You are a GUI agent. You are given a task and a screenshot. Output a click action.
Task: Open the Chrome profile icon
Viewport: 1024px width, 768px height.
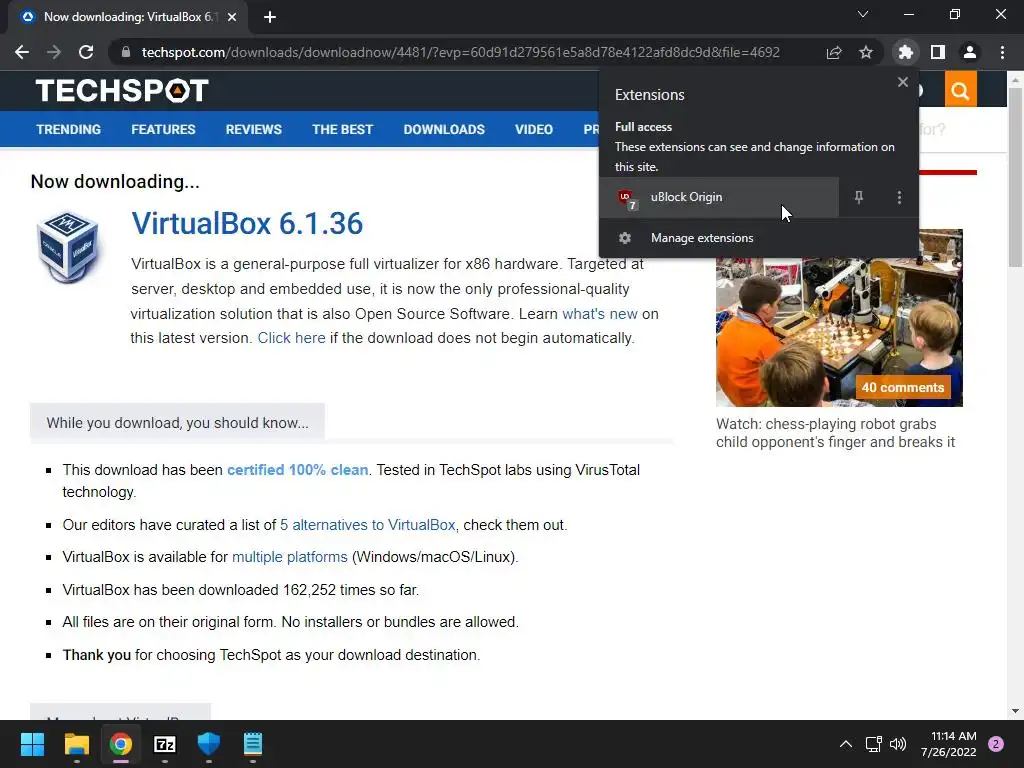(970, 52)
